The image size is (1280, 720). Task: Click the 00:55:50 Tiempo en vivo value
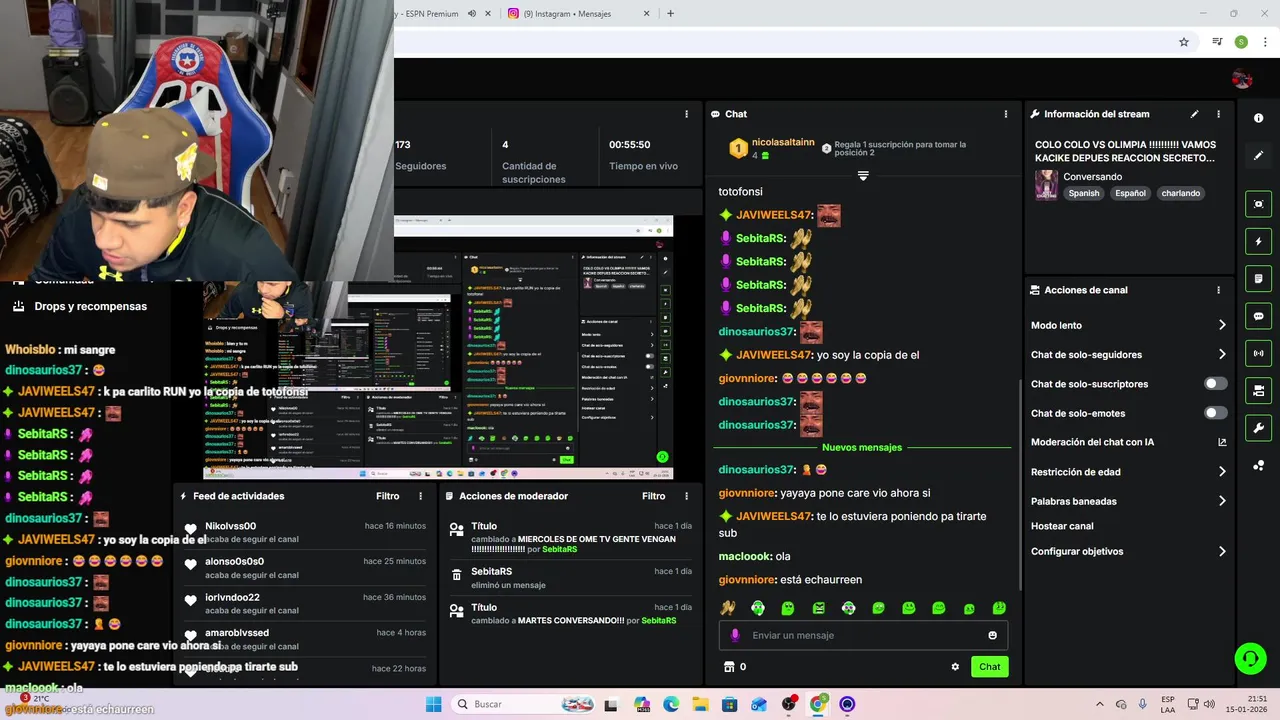[629, 144]
